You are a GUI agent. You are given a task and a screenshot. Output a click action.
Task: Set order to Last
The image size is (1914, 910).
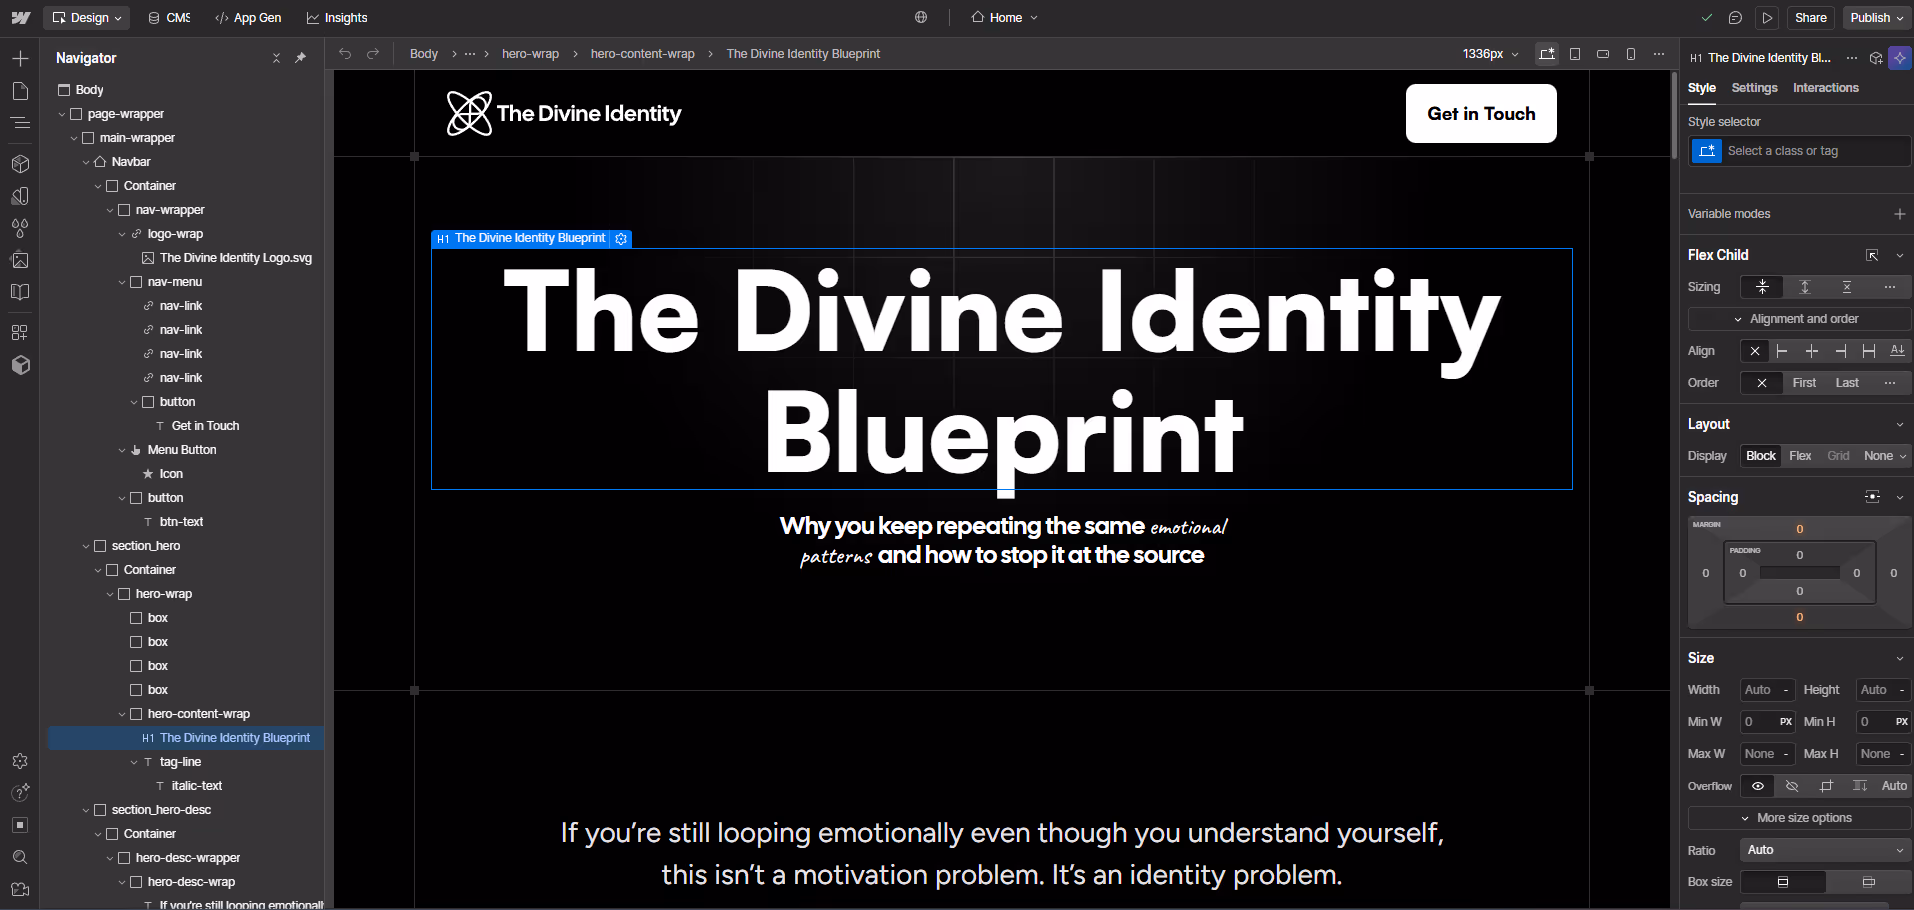1847,383
